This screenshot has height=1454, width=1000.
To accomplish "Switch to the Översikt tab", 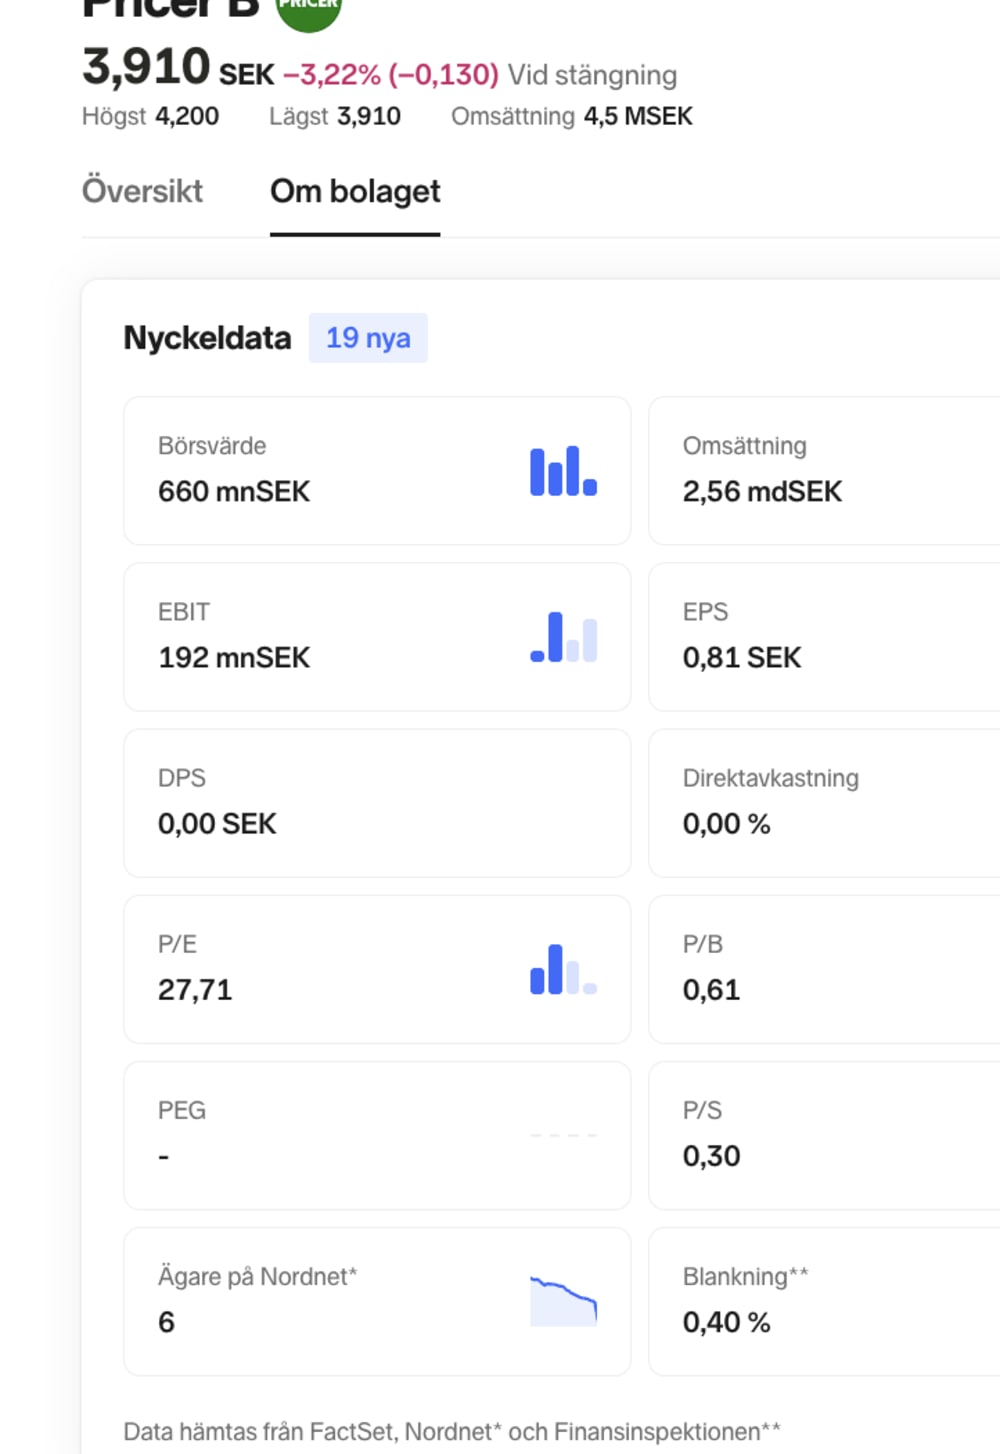I will tap(142, 191).
